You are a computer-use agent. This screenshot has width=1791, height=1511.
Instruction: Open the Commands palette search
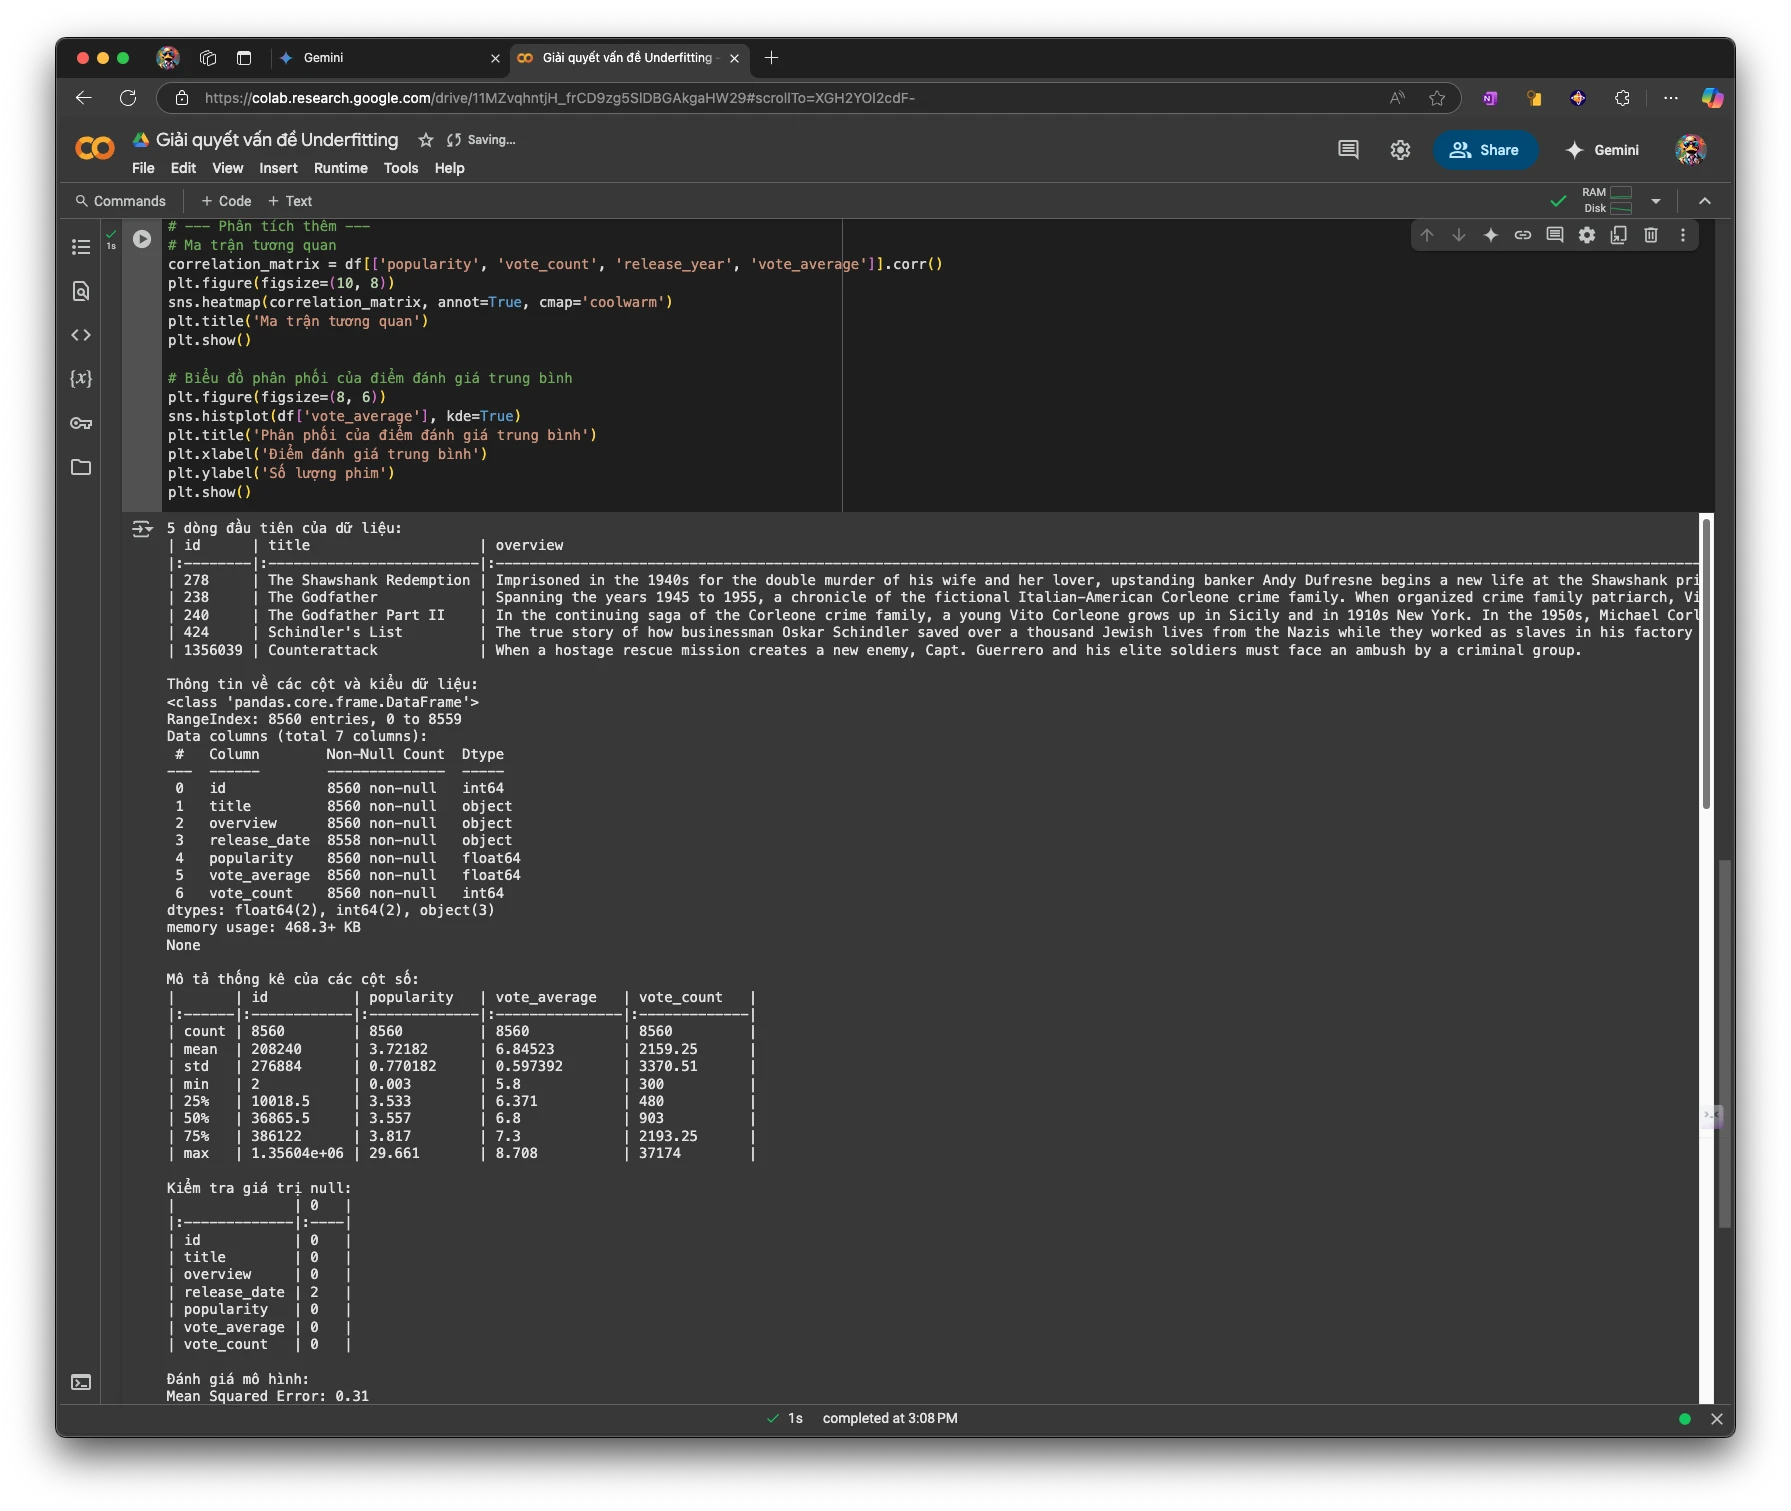pos(120,201)
